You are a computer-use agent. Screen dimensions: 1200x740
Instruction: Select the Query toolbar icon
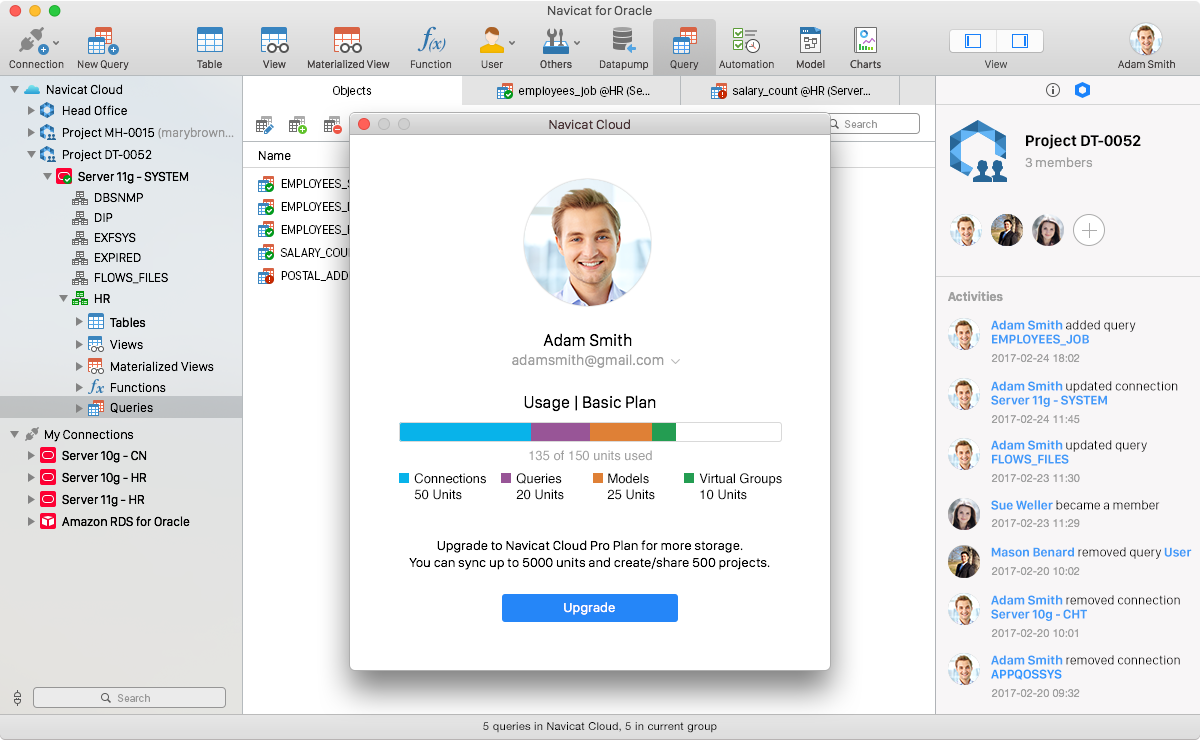click(684, 47)
